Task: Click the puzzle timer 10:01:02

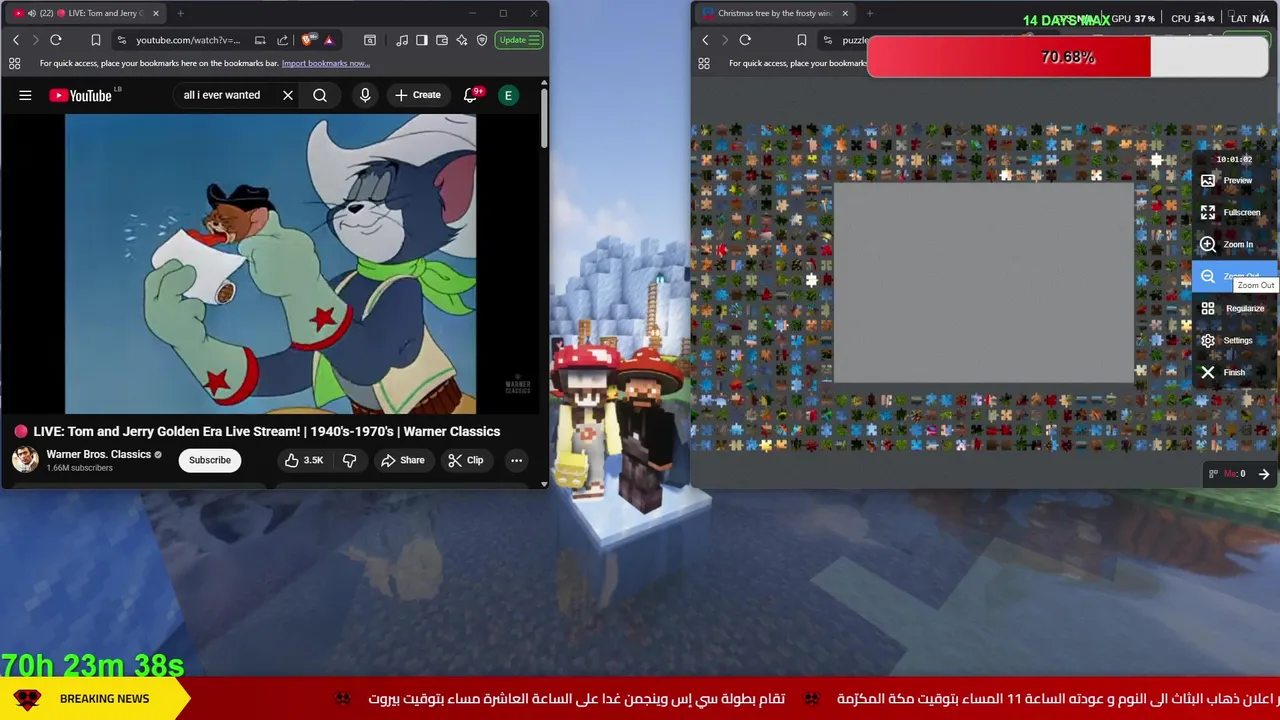Action: point(1234,159)
